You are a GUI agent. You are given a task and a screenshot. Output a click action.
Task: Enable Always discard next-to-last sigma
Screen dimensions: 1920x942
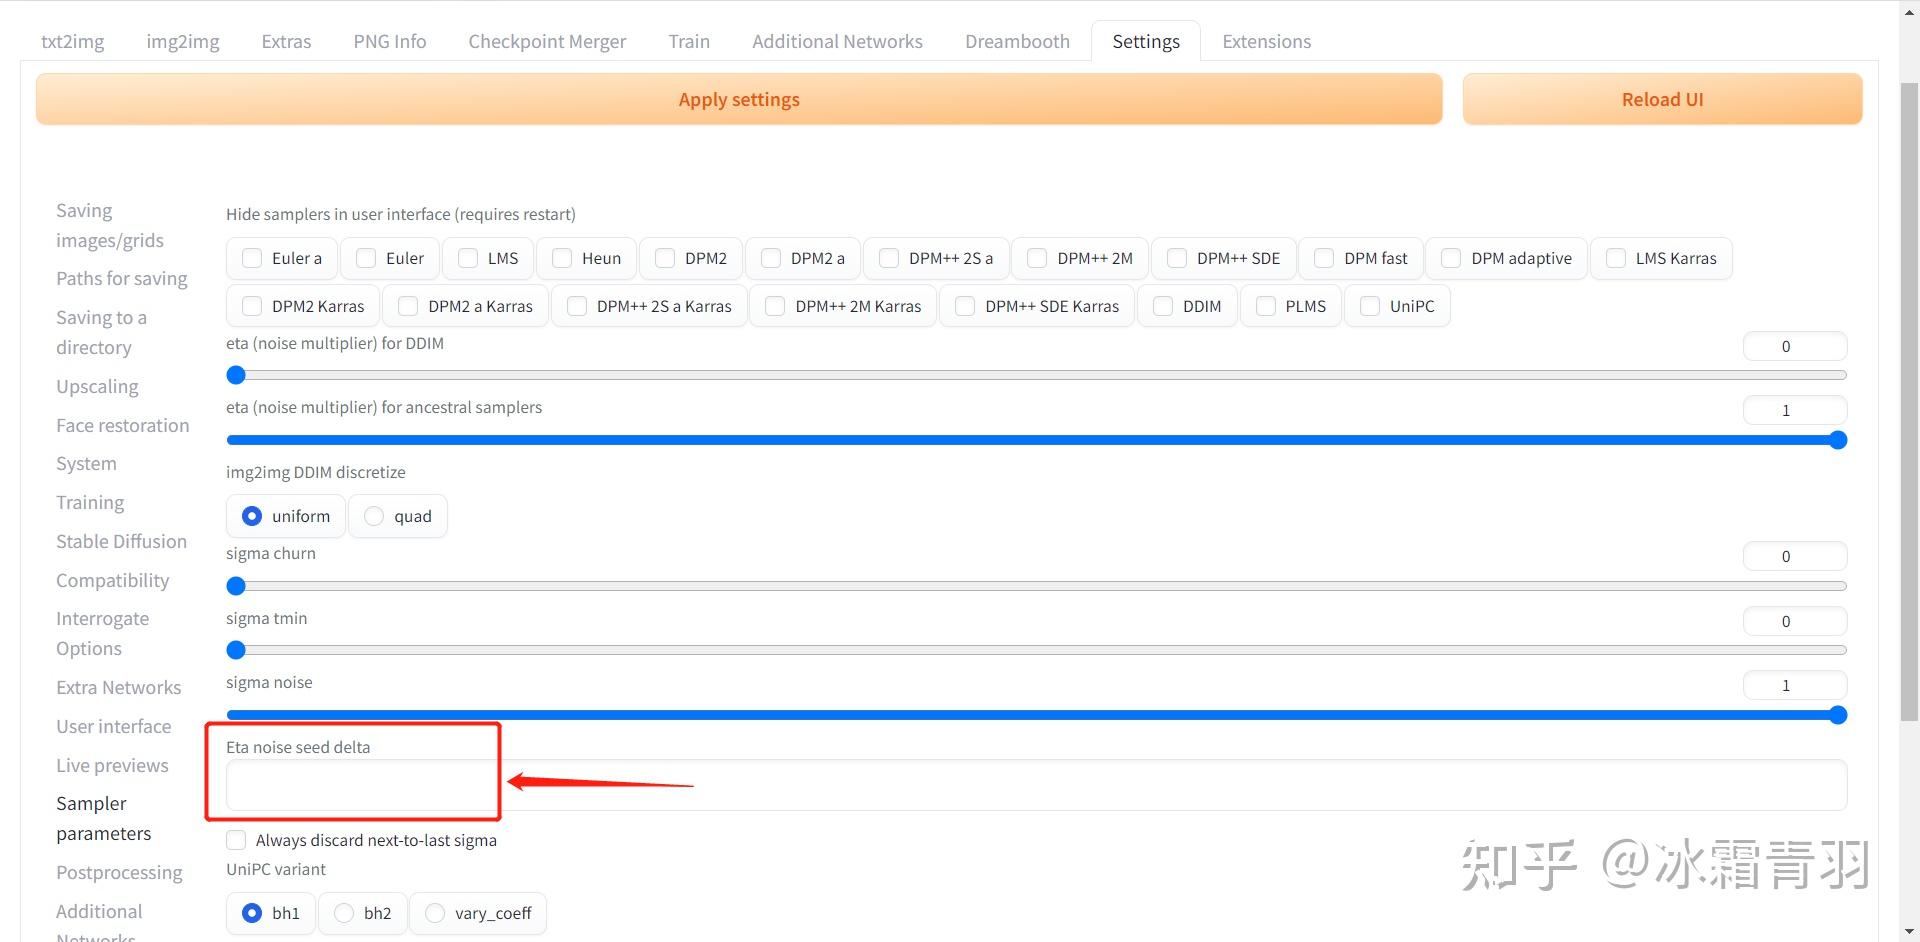[236, 840]
